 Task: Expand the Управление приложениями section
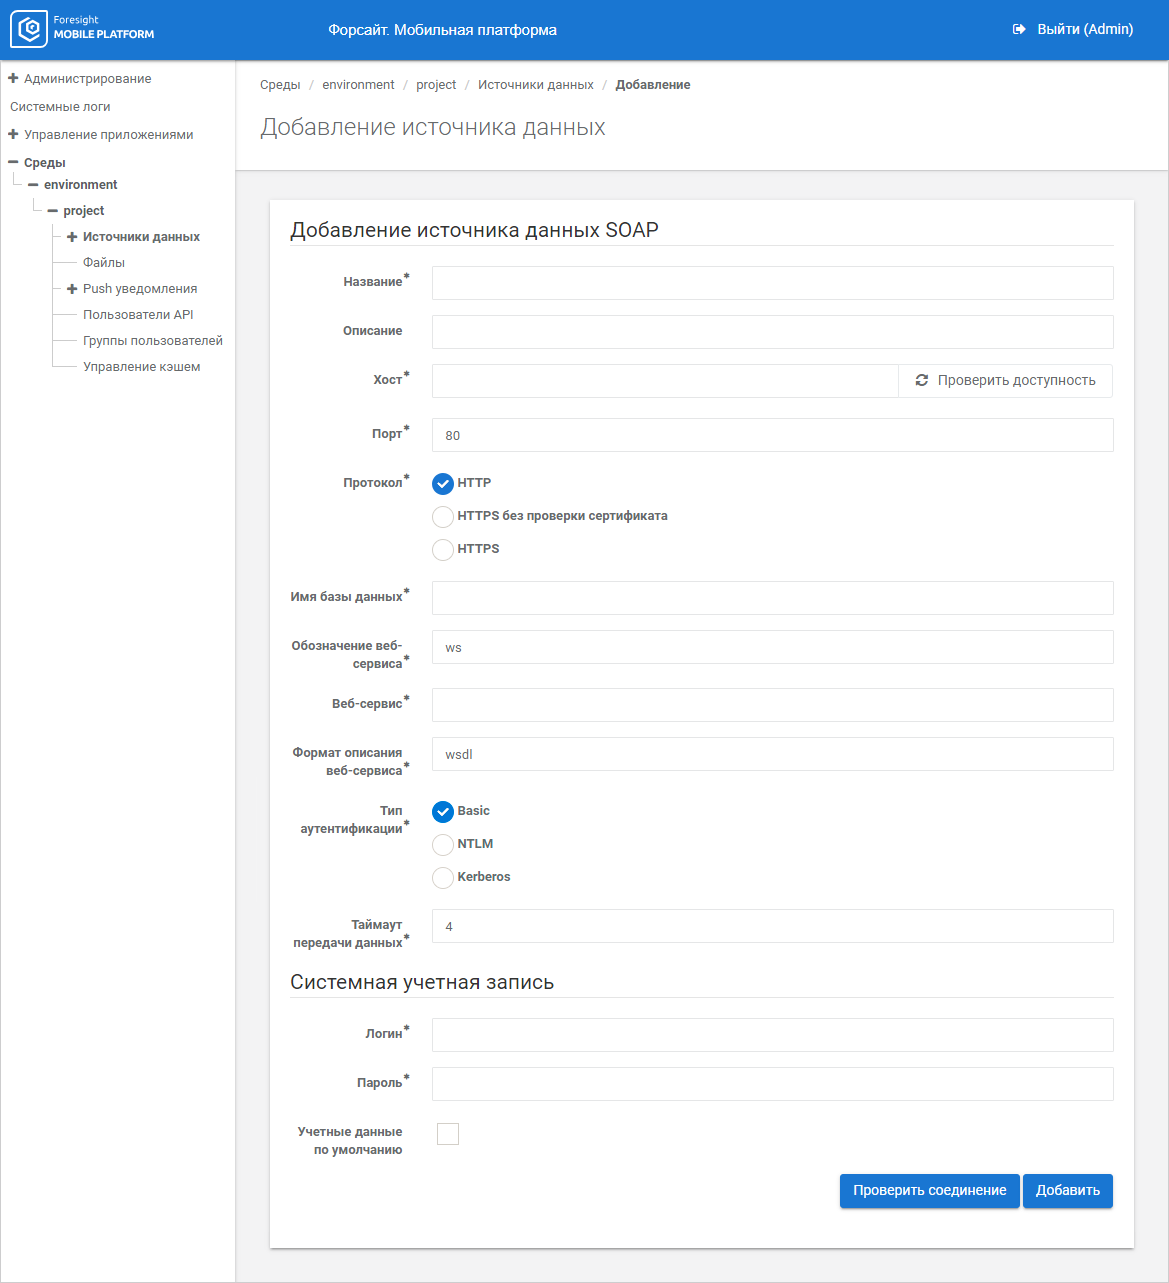click(13, 134)
